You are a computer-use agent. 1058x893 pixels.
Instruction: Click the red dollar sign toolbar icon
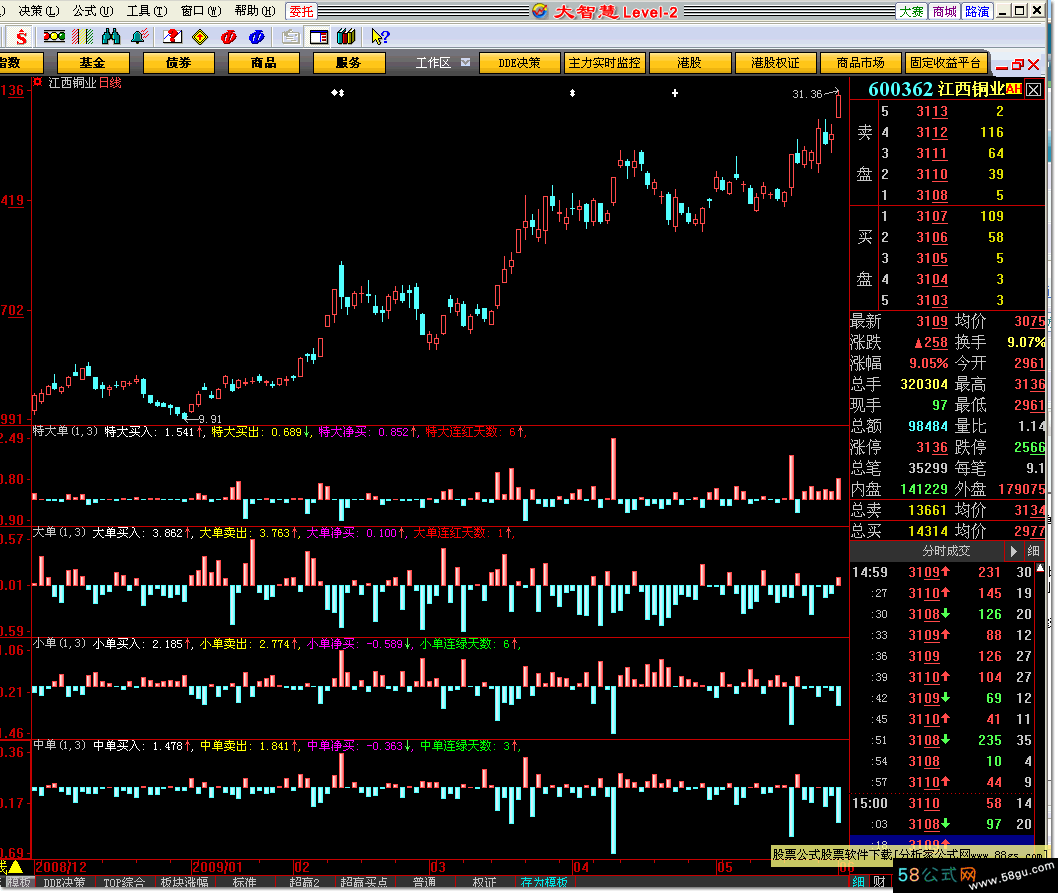tap(21, 37)
